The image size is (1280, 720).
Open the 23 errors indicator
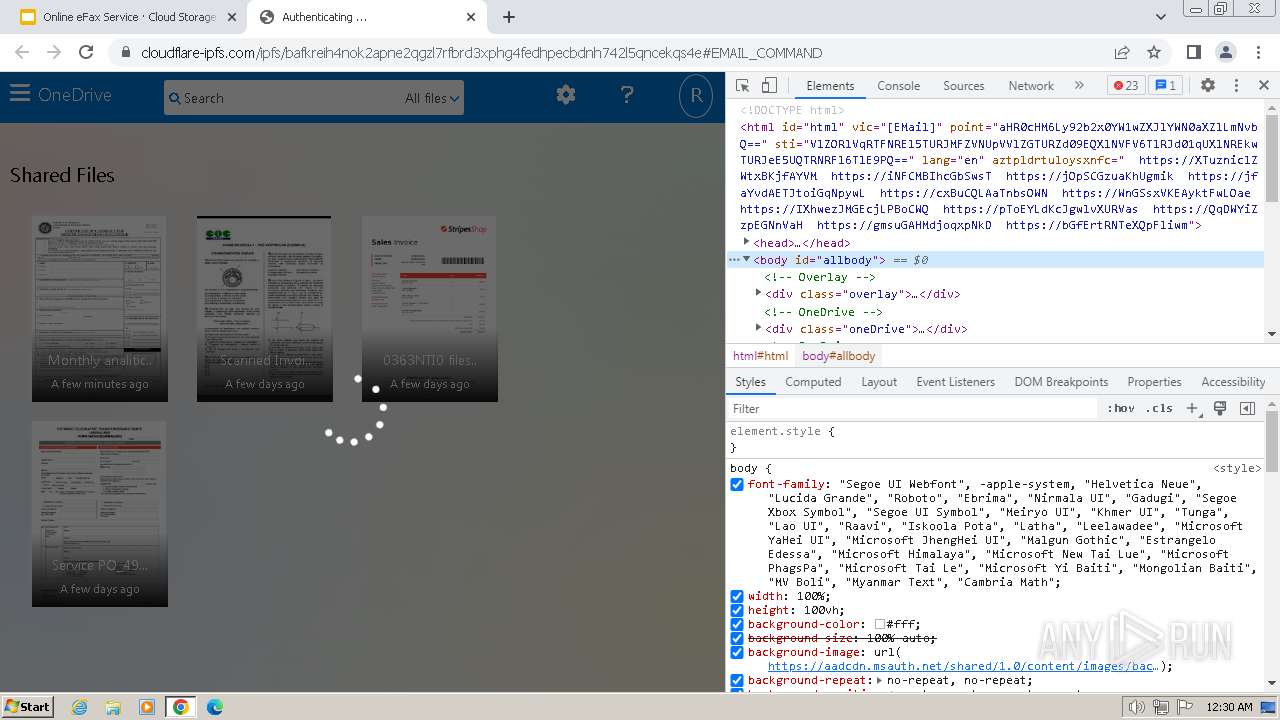pyautogui.click(x=1125, y=86)
